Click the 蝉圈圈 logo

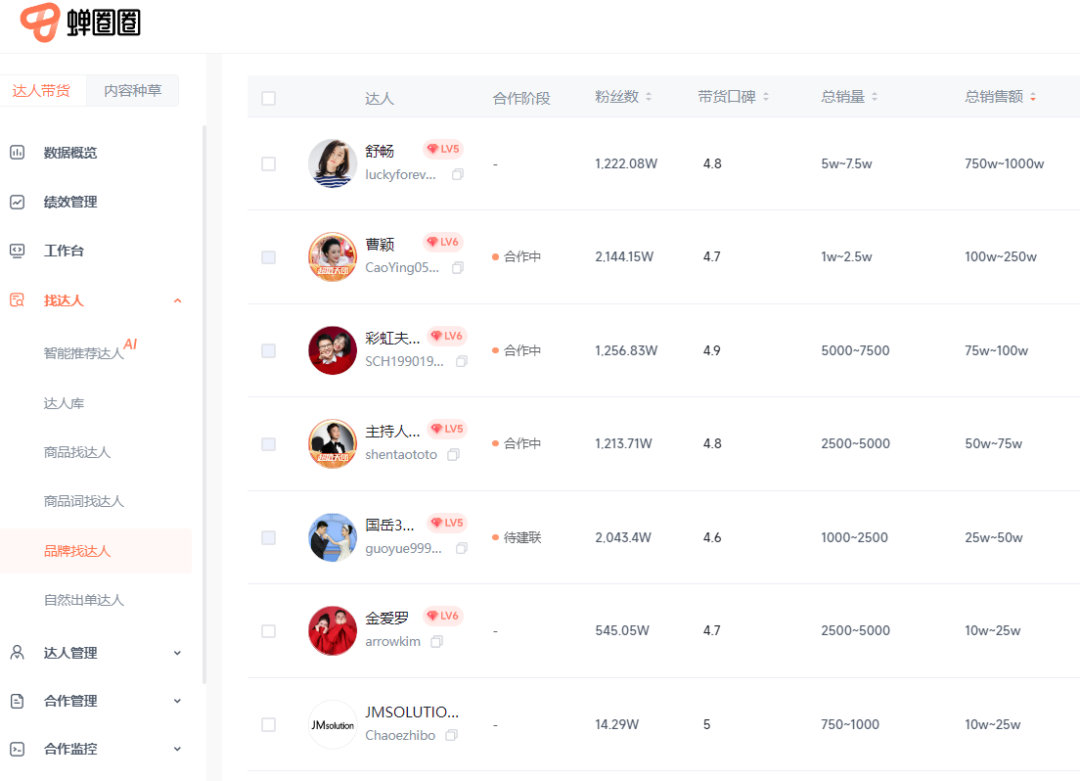80,22
